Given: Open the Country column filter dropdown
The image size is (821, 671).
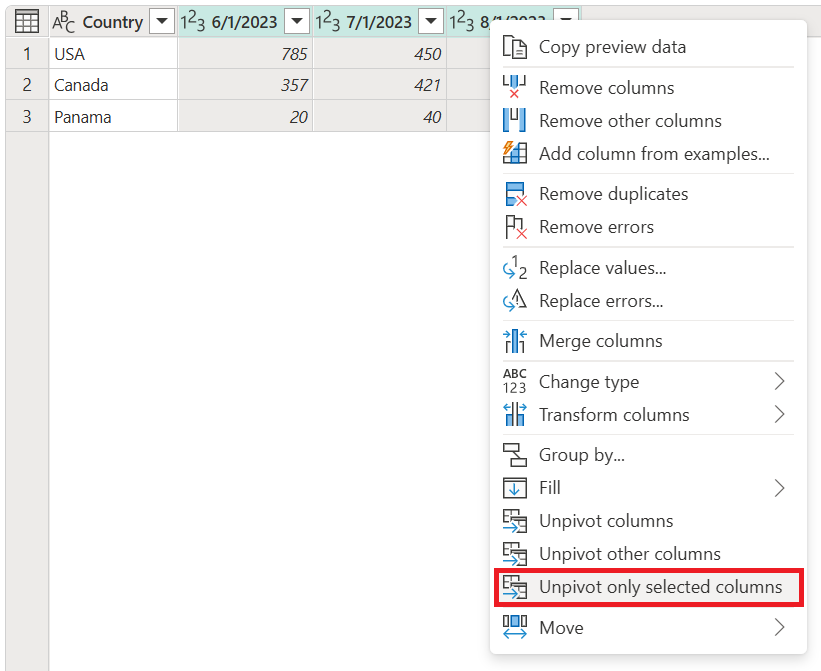Looking at the screenshot, I should tap(160, 21).
